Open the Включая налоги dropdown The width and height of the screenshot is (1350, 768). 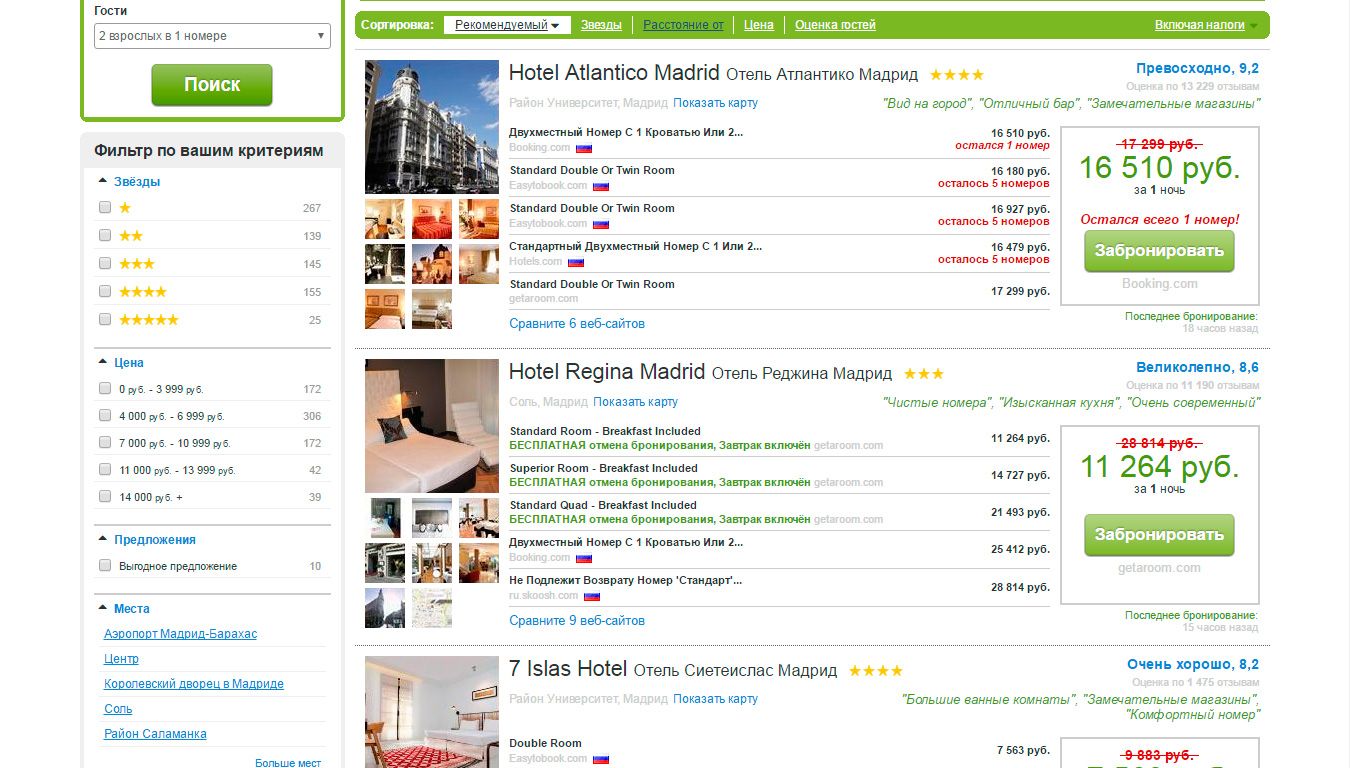pos(1207,25)
